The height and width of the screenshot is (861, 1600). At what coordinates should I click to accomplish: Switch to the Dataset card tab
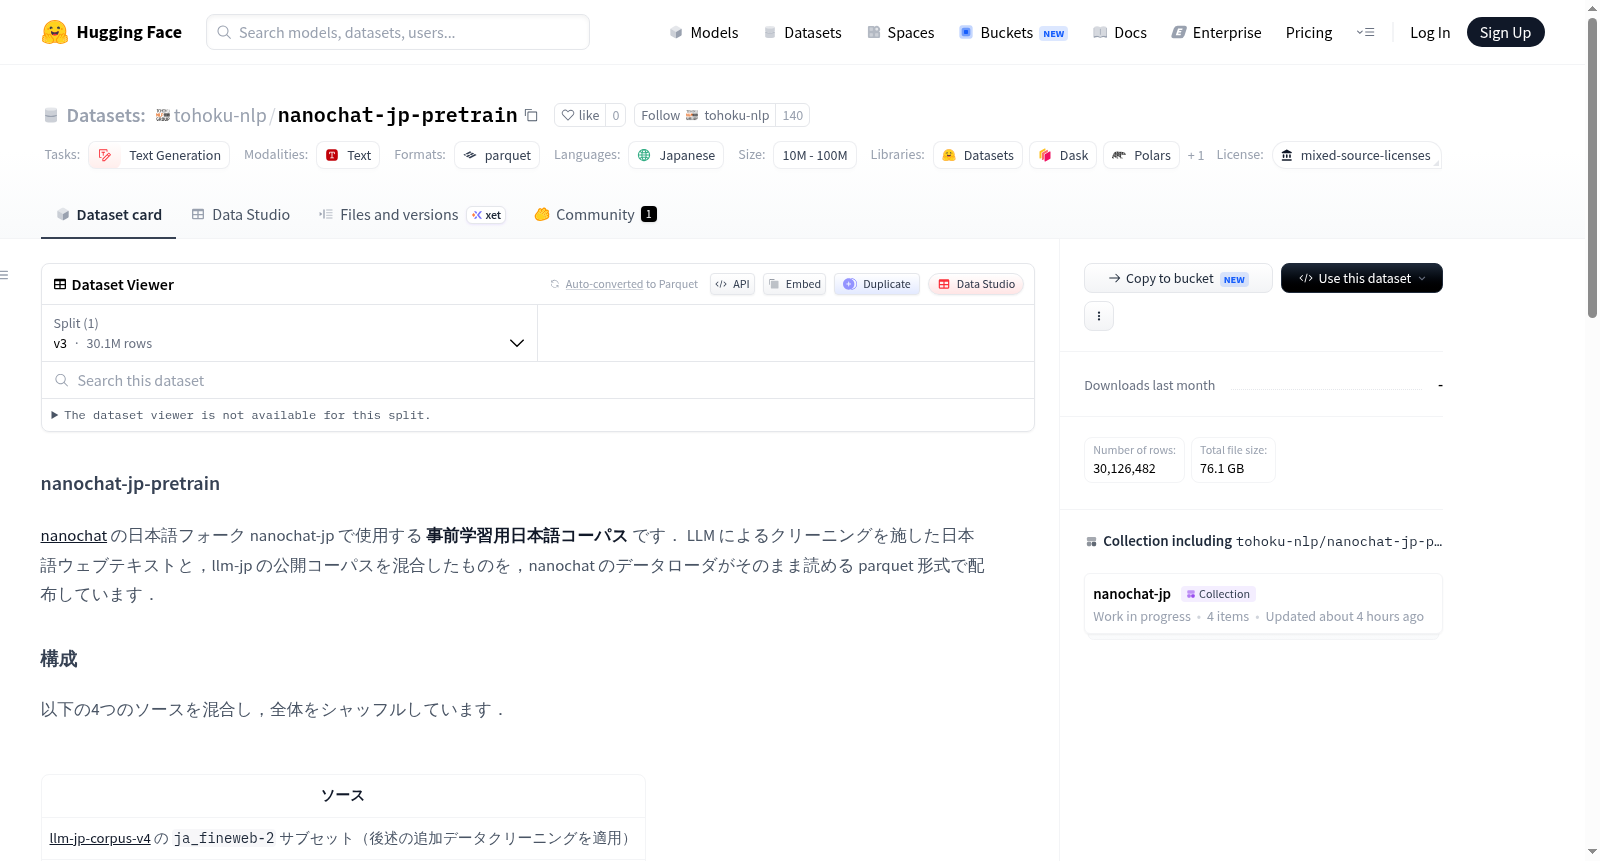point(109,214)
